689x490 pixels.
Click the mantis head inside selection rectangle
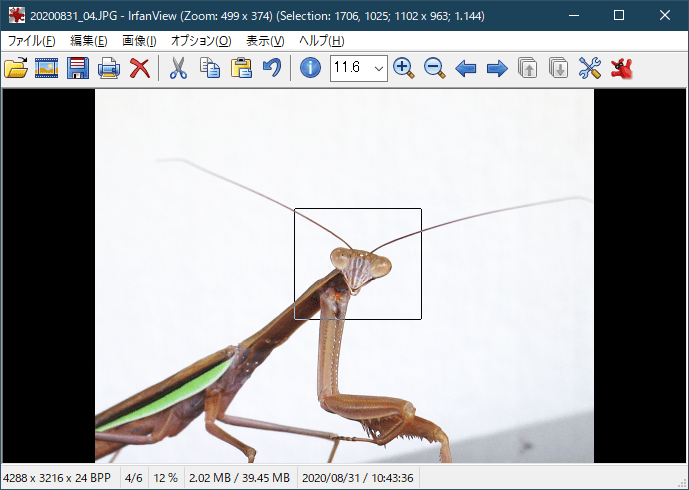[359, 268]
